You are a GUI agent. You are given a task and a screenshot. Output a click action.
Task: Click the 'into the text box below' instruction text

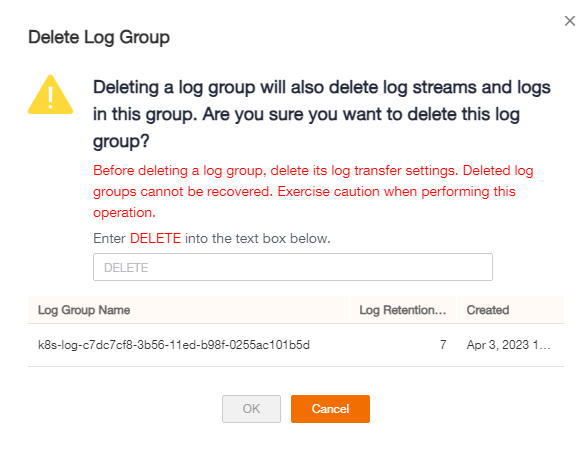(258, 238)
